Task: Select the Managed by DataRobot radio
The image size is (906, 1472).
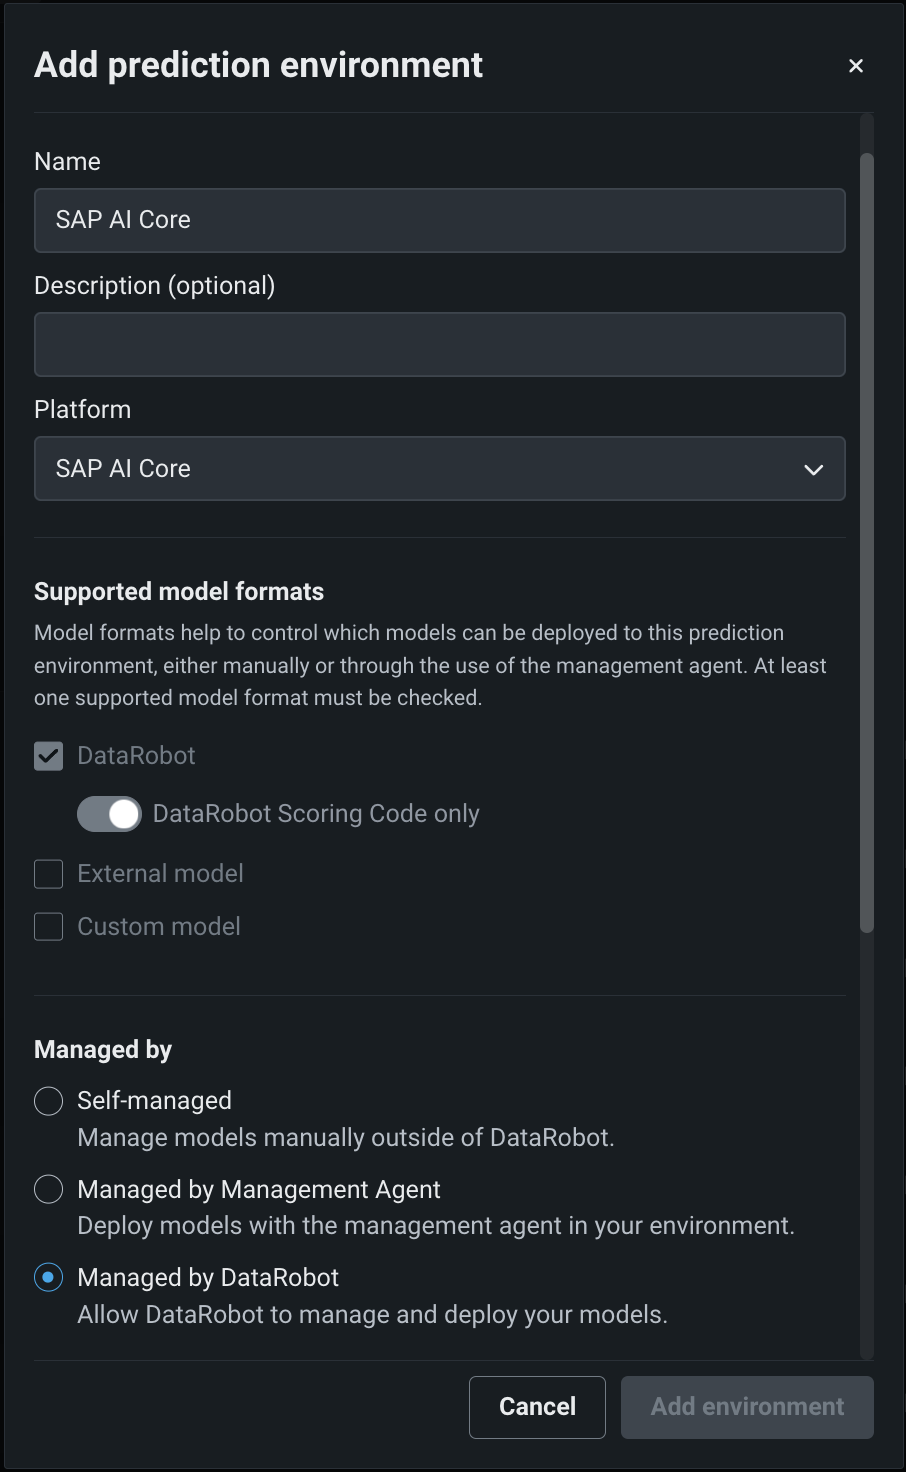Action: (x=49, y=1277)
